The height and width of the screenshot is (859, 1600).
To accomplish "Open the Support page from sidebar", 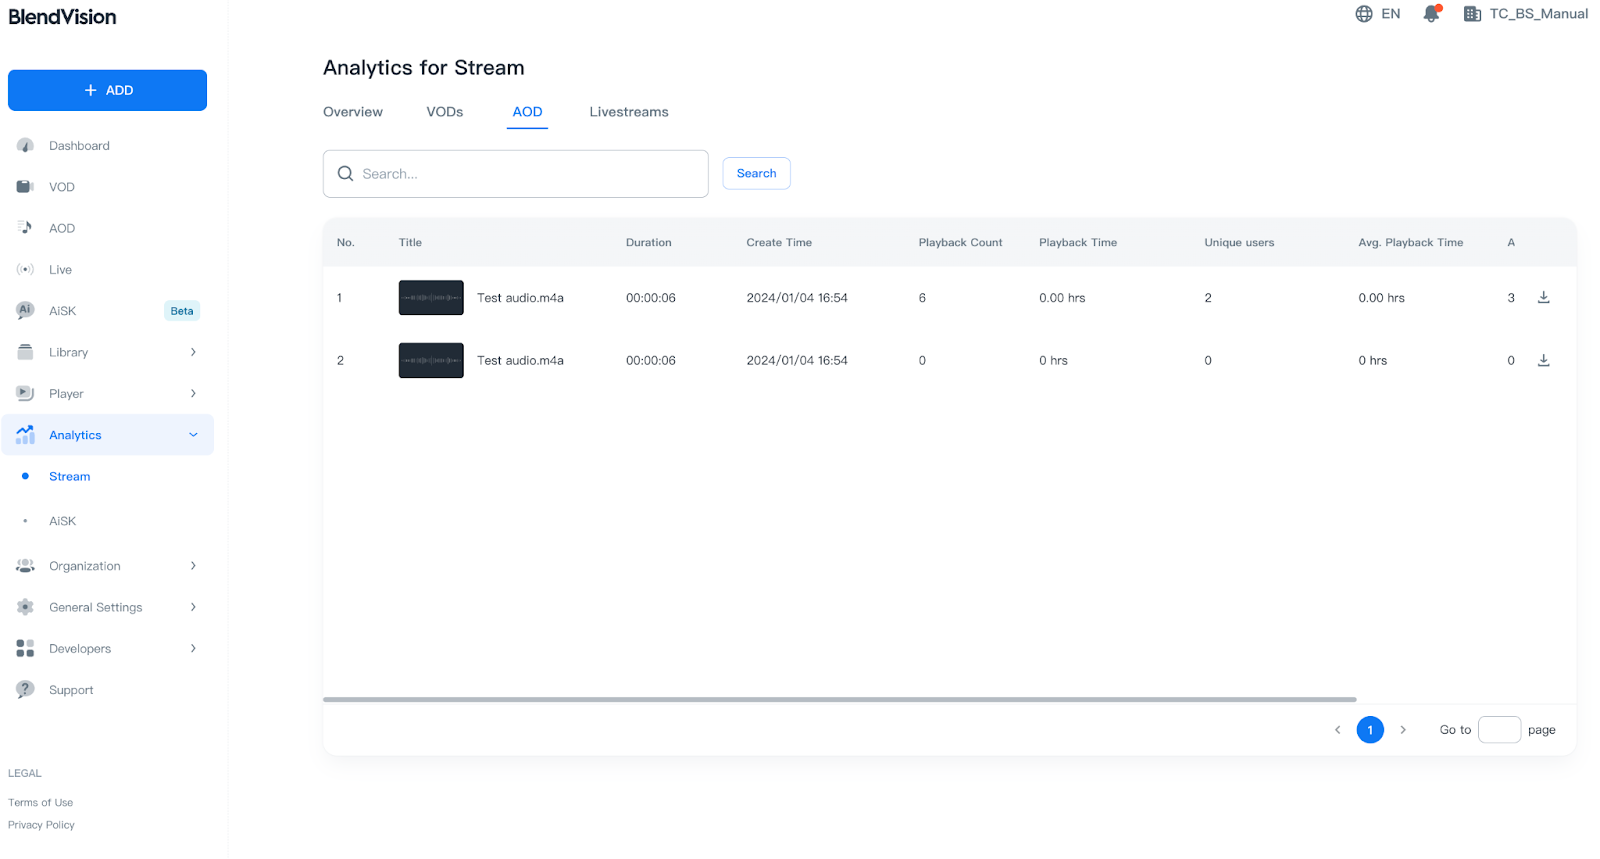I will 71,690.
